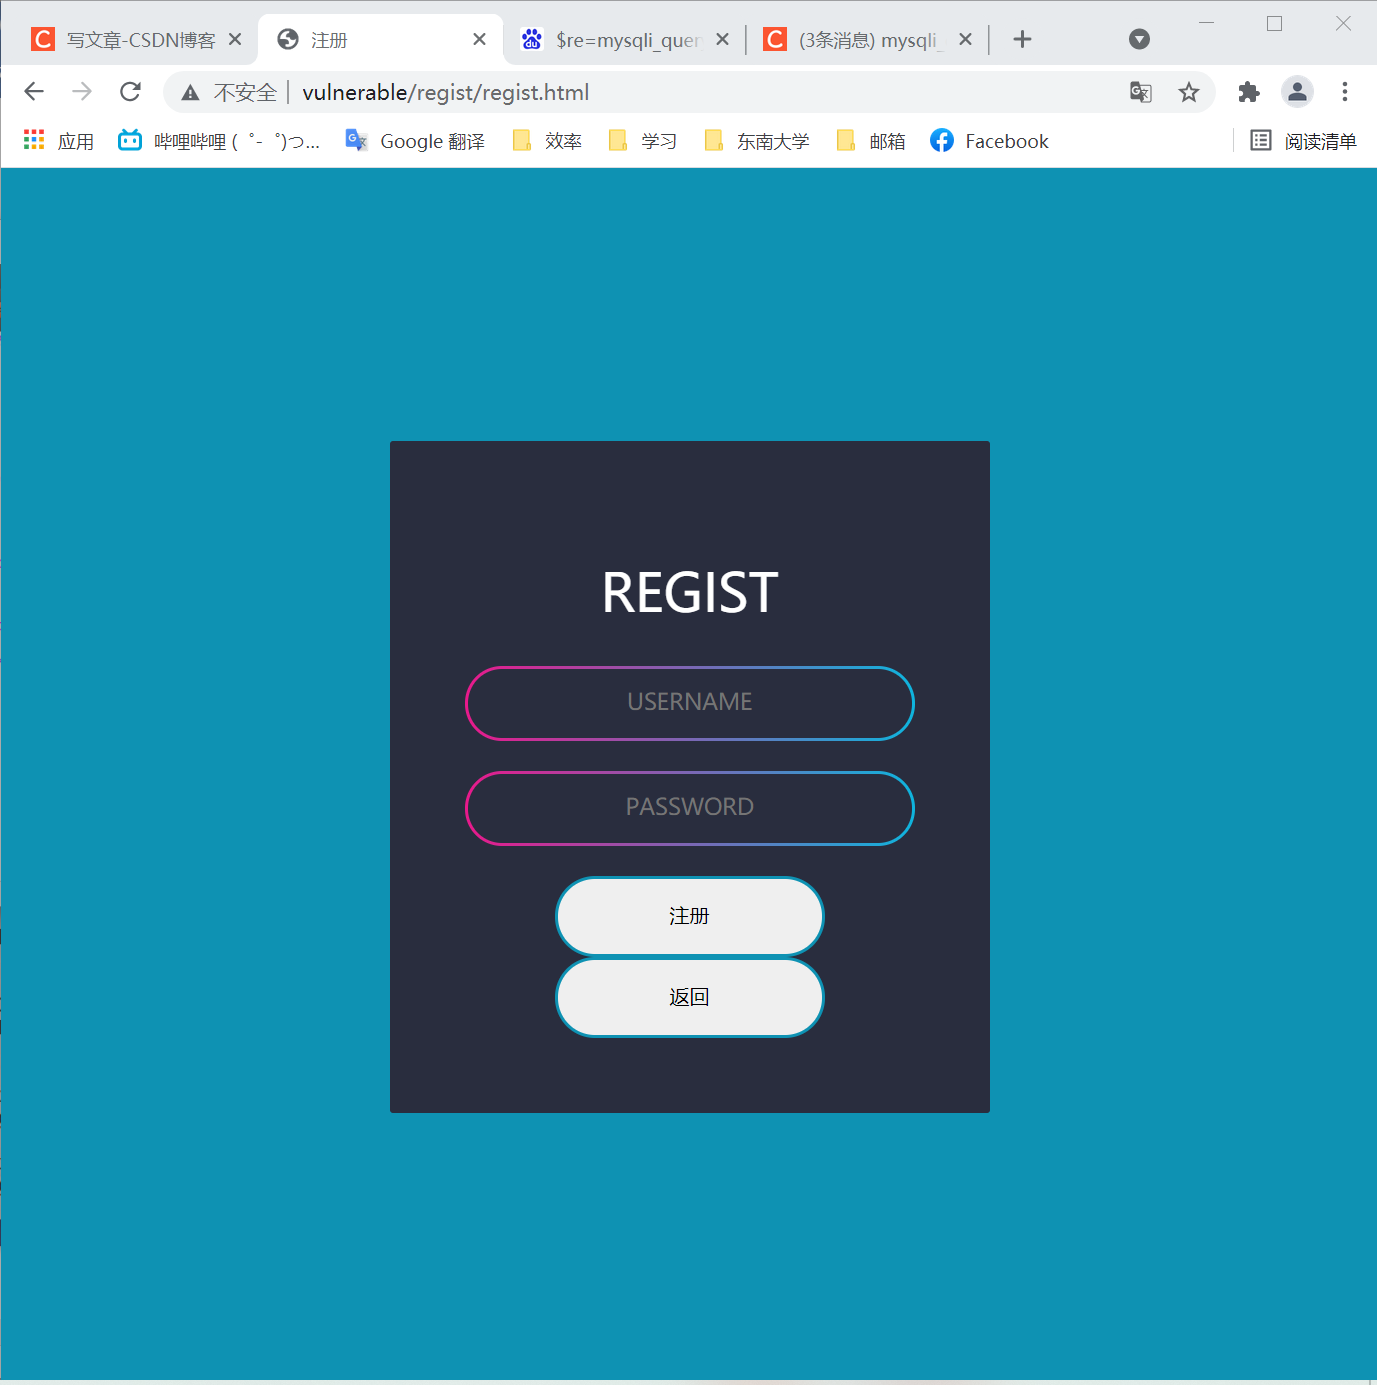Click the PASSWORD input field

[x=690, y=808]
